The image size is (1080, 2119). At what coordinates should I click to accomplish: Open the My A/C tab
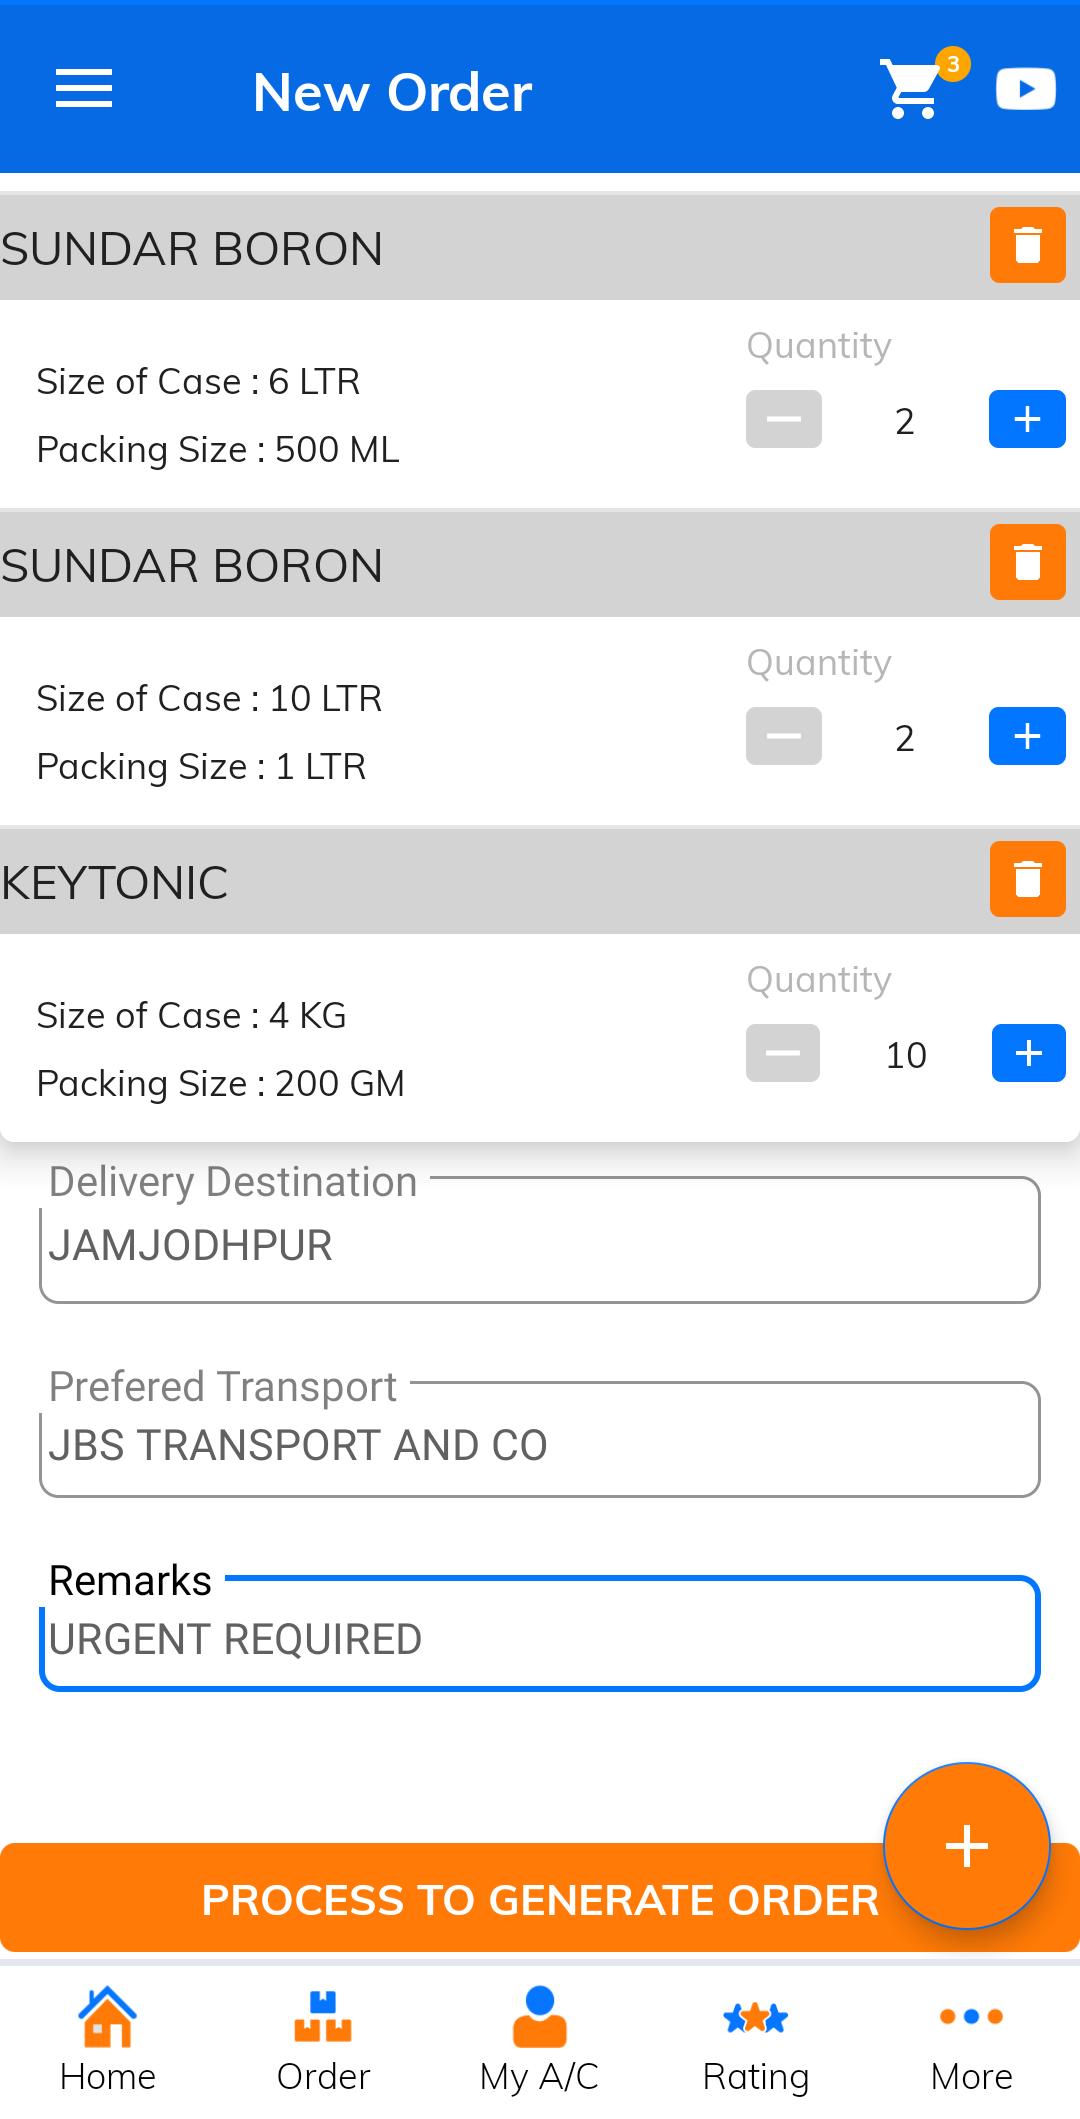point(539,2040)
